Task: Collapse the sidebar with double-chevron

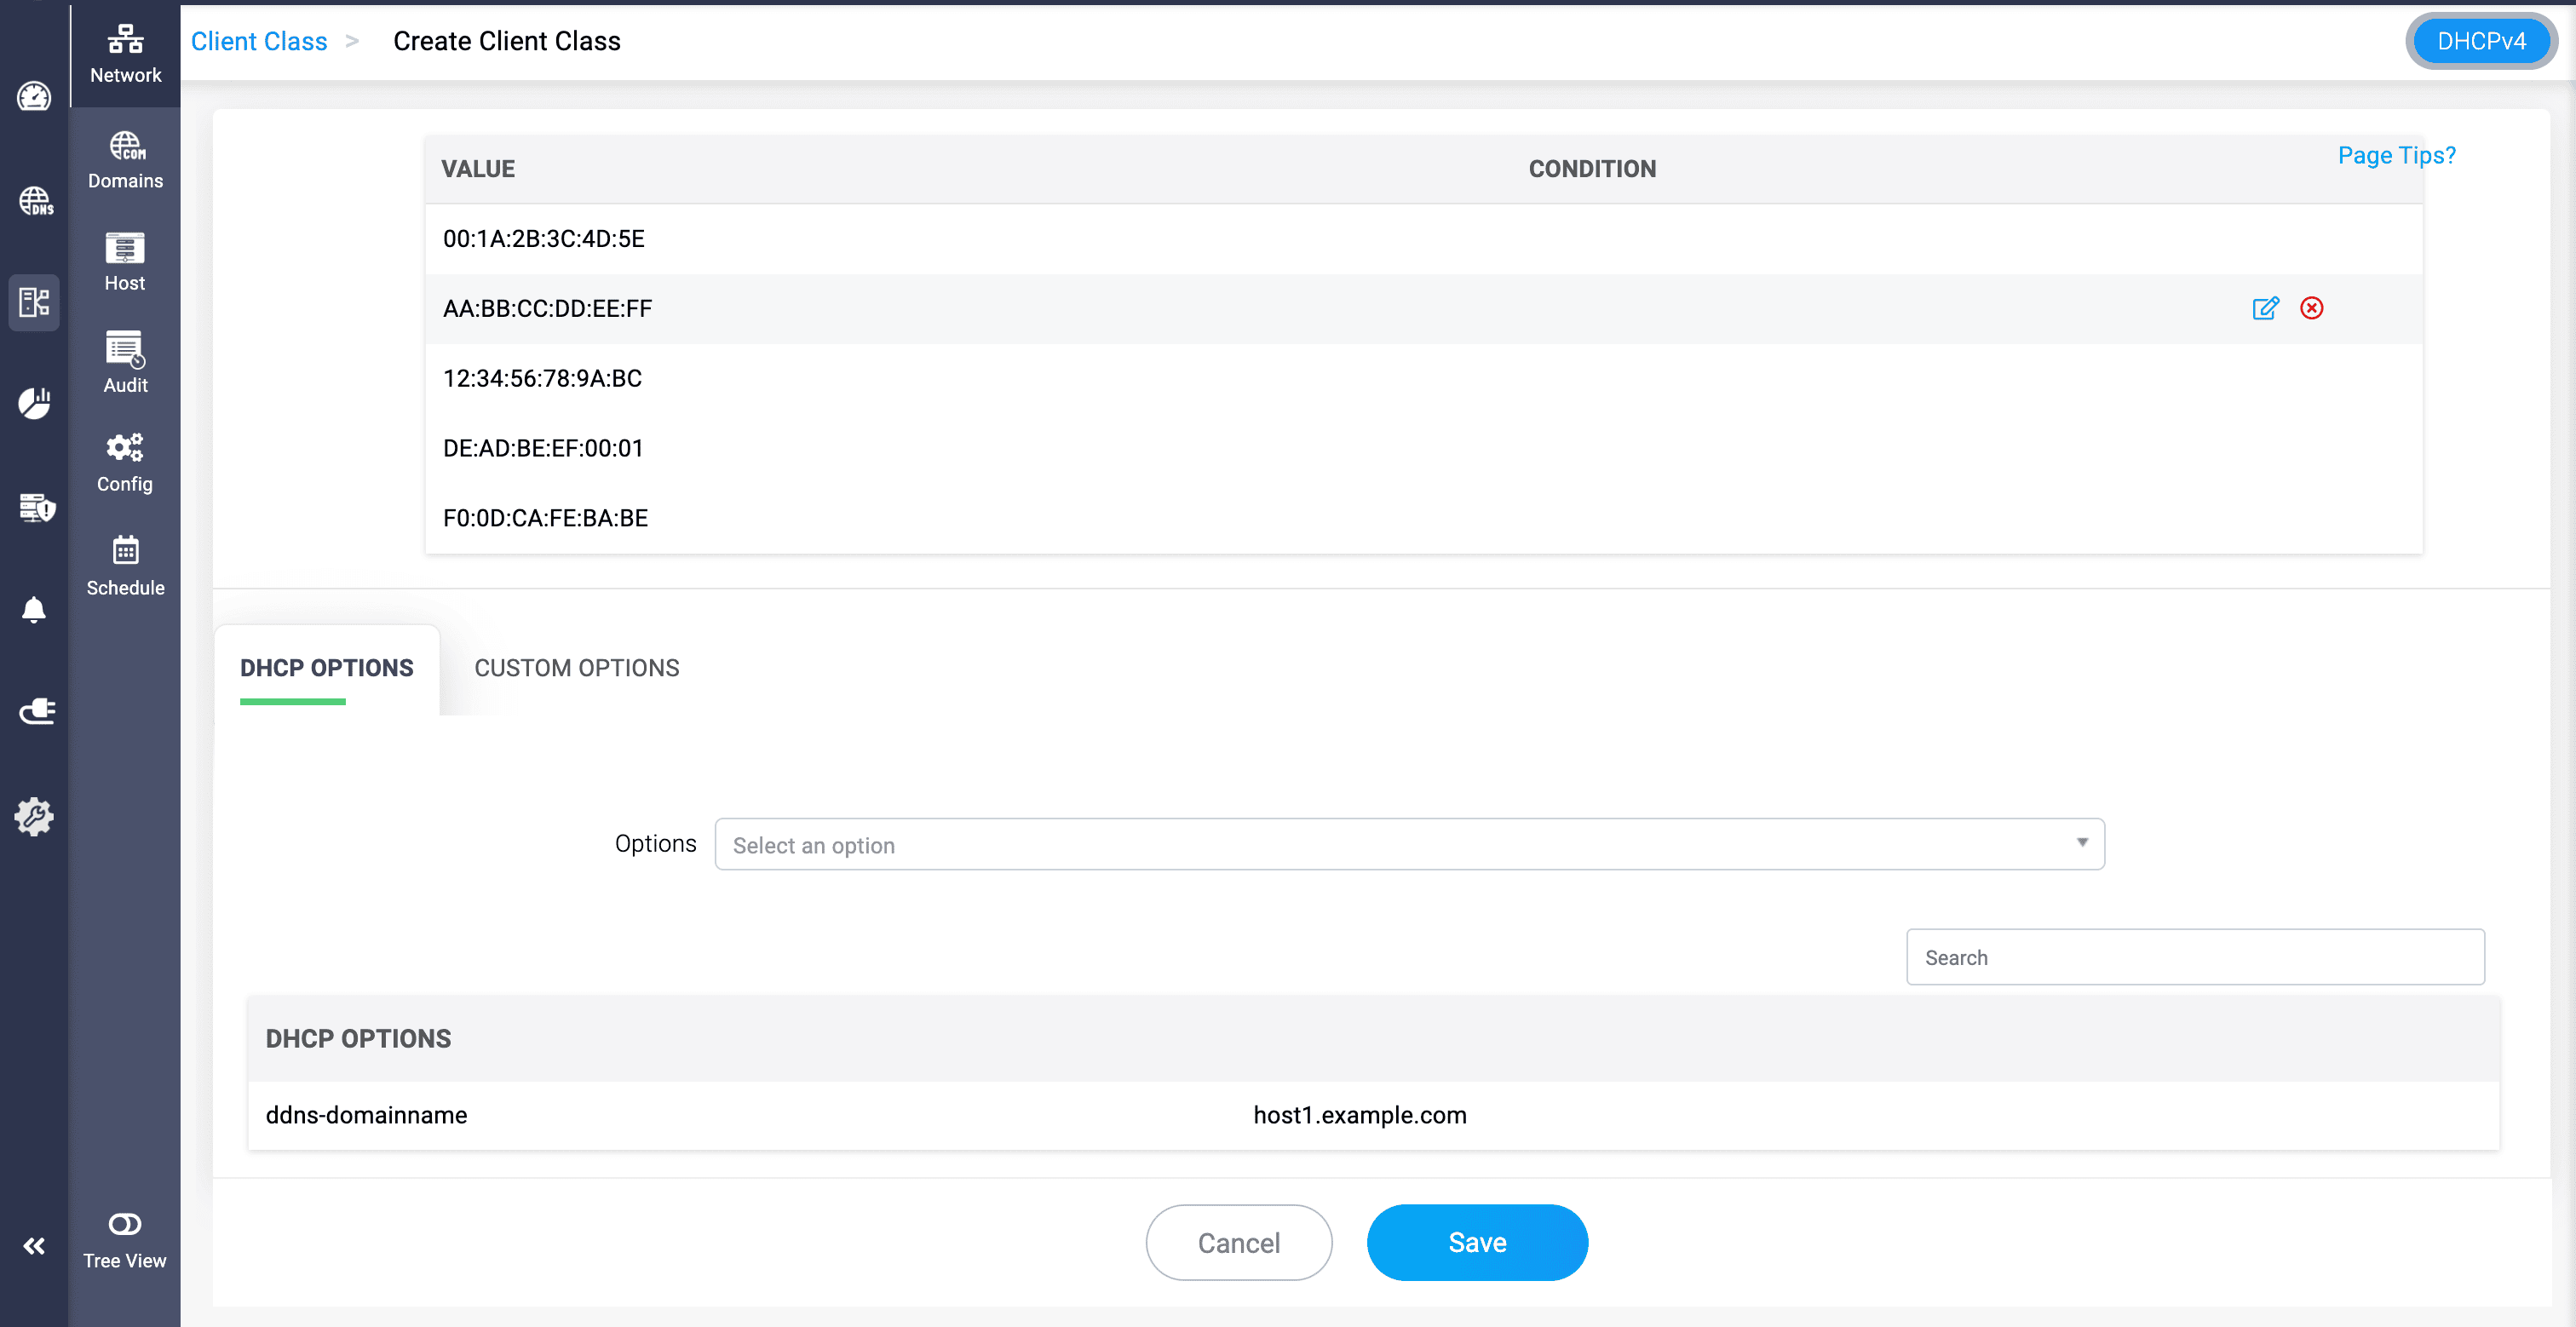Action: 34,1246
